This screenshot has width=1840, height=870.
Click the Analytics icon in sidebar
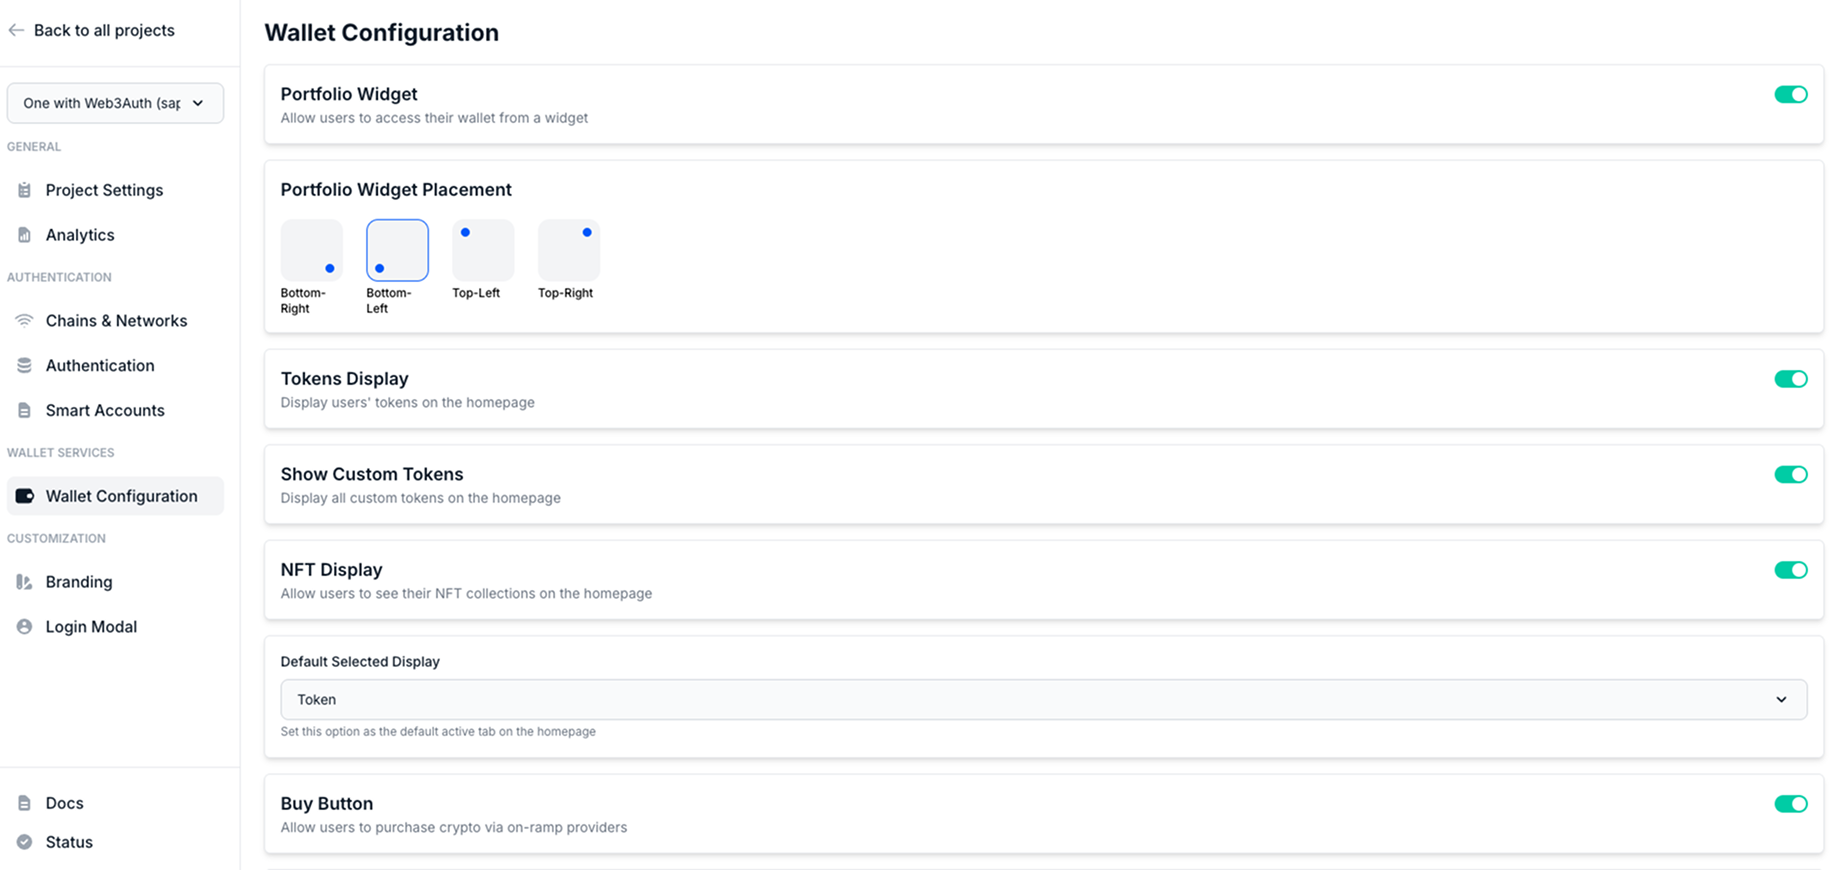pos(25,235)
